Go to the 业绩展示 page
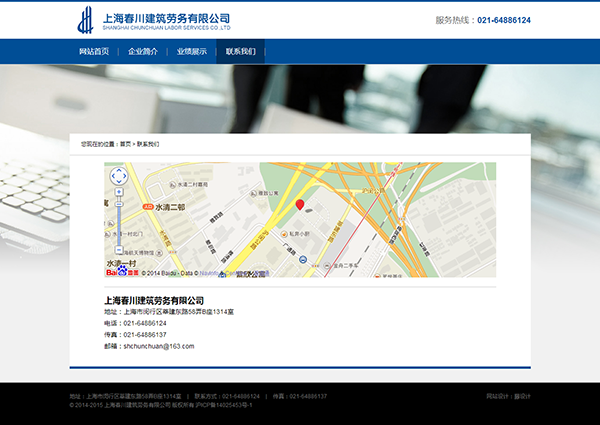This screenshot has height=425, width=600. [x=192, y=51]
